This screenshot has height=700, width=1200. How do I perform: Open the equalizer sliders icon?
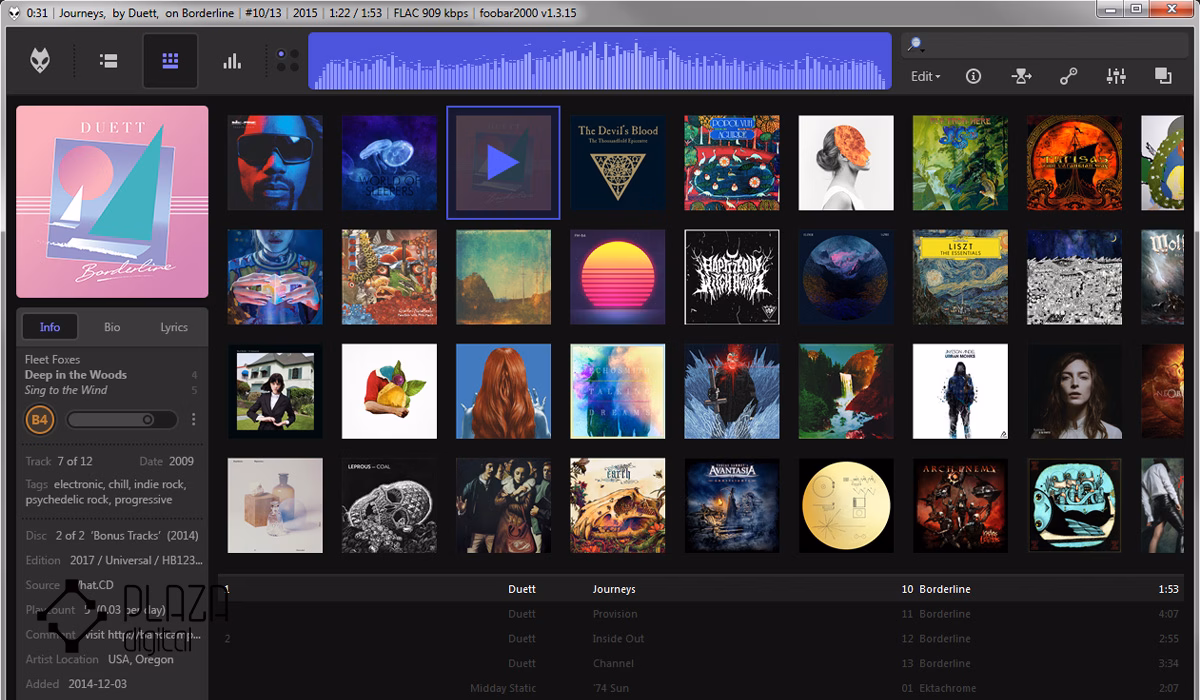pyautogui.click(x=1116, y=76)
